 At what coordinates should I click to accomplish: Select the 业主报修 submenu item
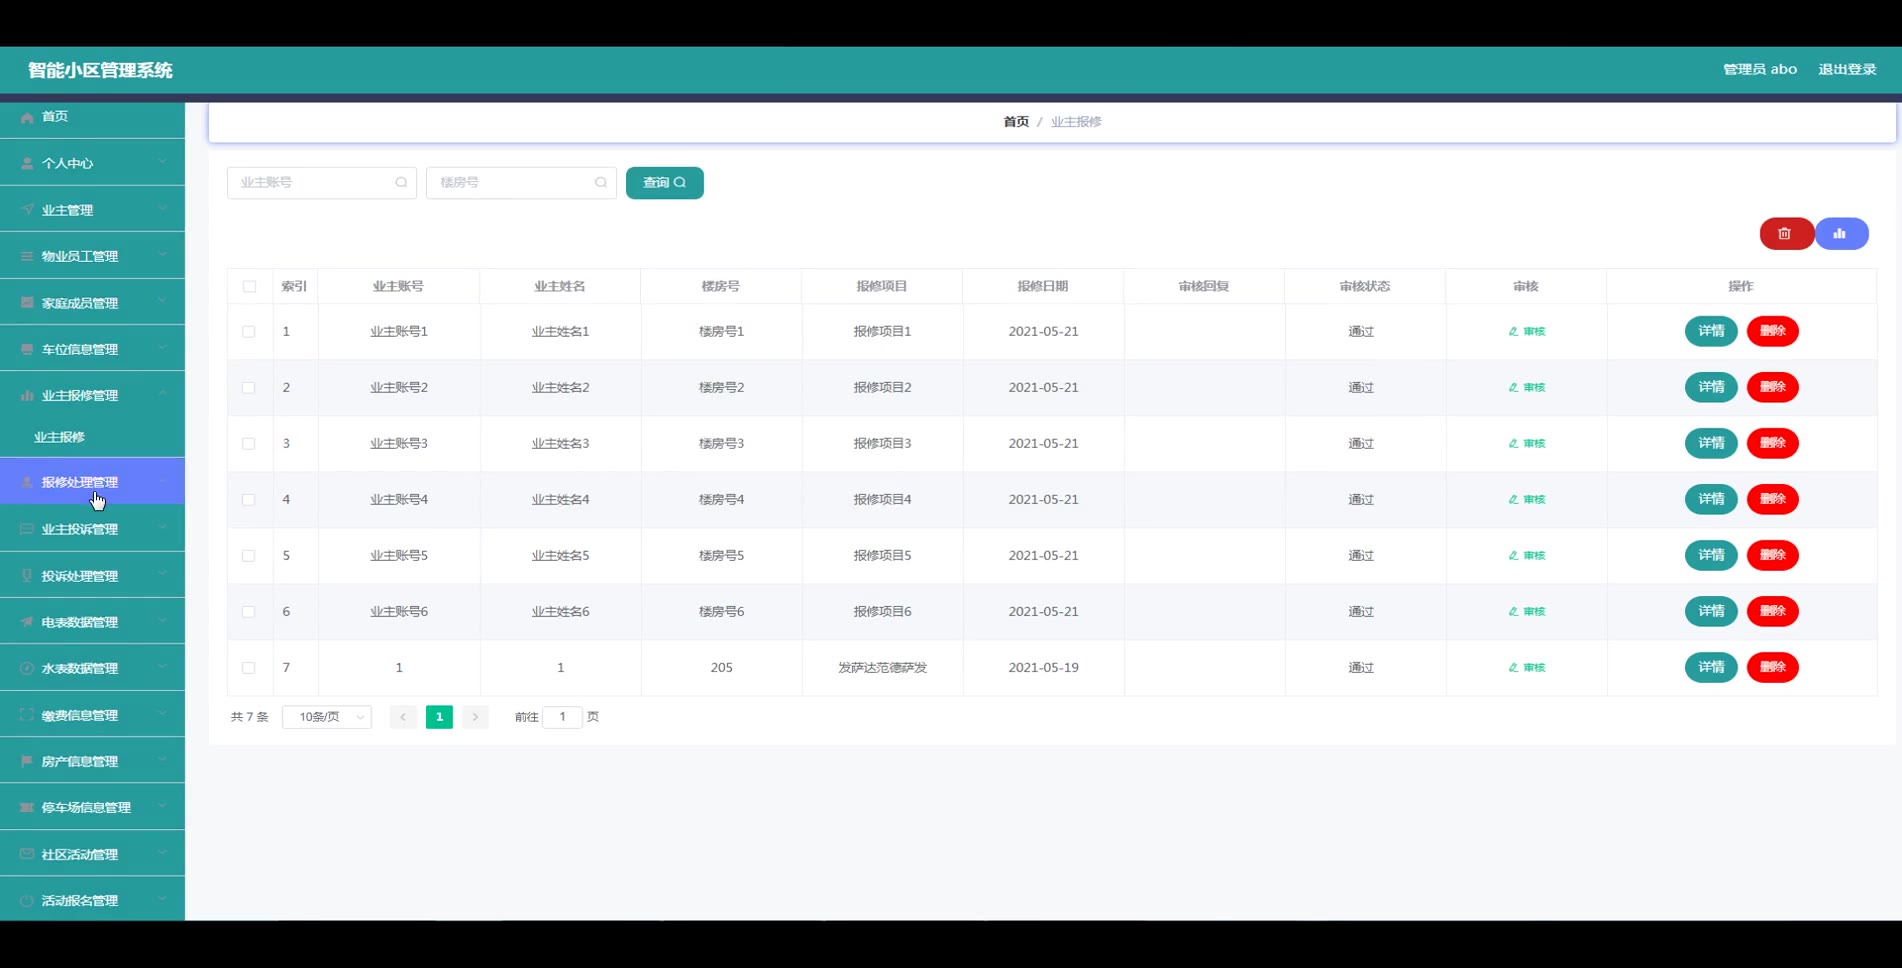pyautogui.click(x=92, y=437)
